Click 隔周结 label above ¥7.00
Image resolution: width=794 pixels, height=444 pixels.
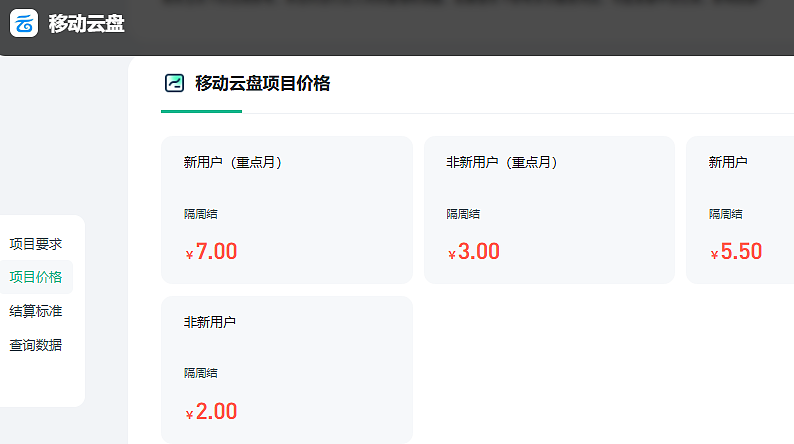coord(201,214)
